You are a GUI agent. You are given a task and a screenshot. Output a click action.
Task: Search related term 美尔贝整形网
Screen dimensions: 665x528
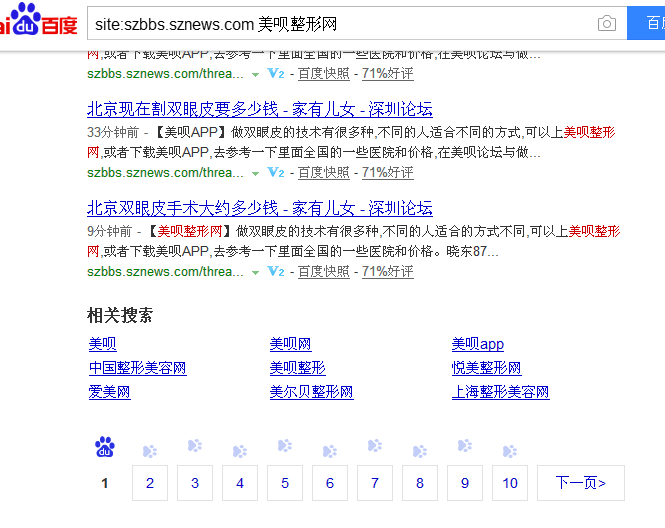[312, 392]
